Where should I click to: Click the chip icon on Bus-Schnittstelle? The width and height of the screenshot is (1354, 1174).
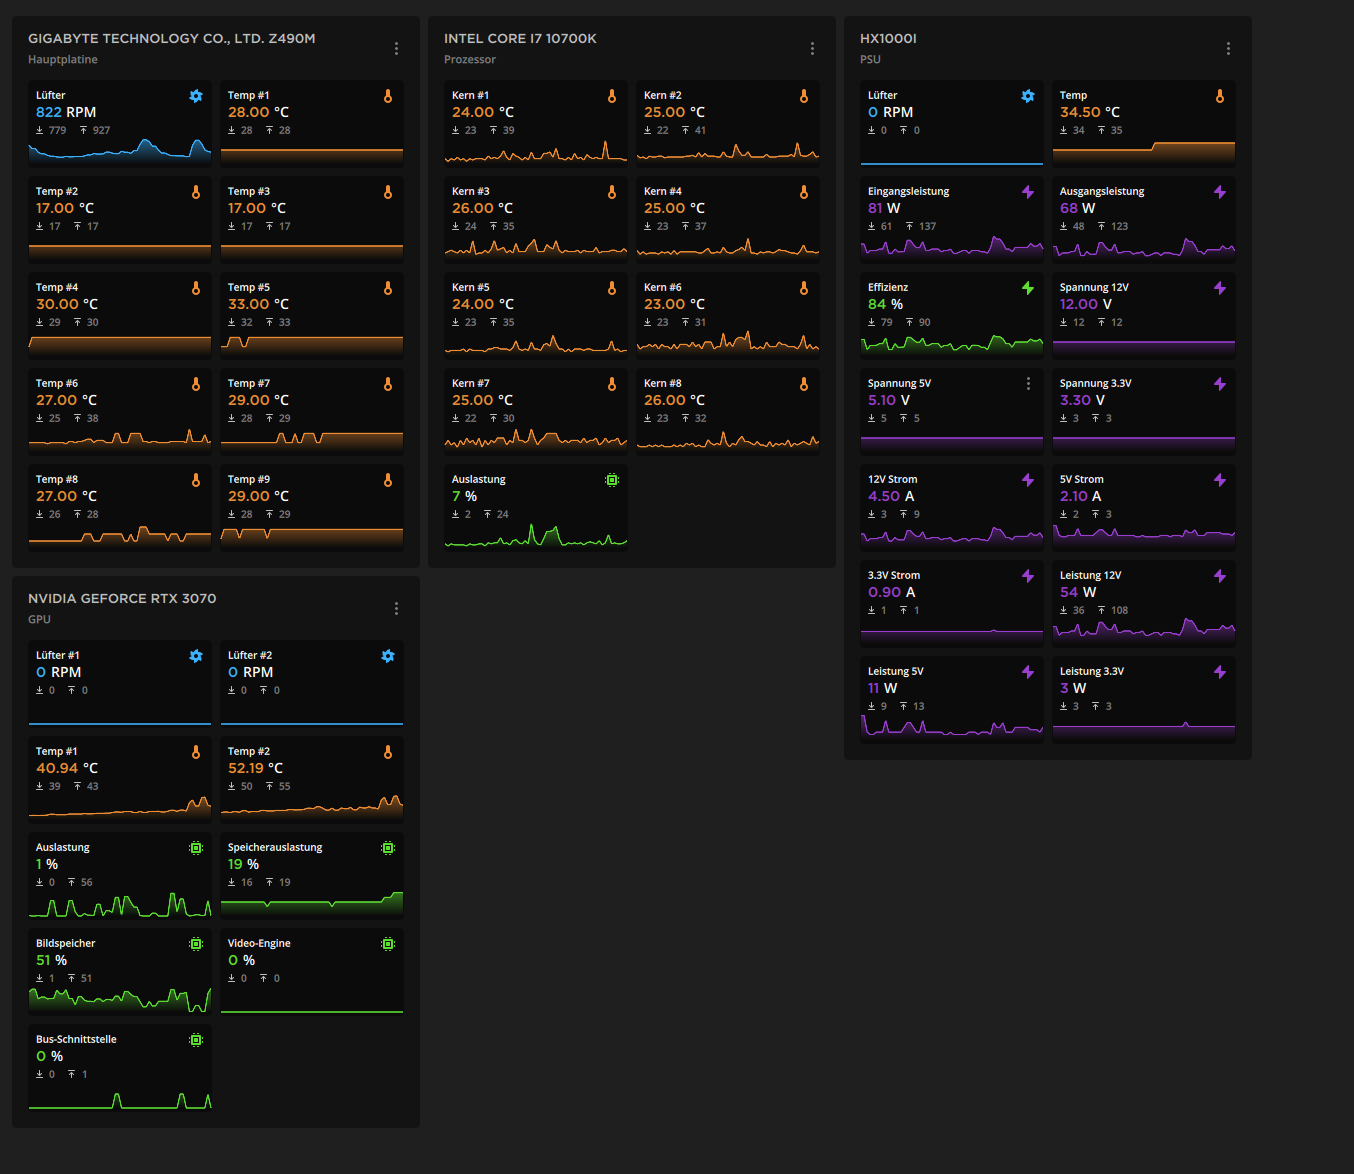(196, 1040)
